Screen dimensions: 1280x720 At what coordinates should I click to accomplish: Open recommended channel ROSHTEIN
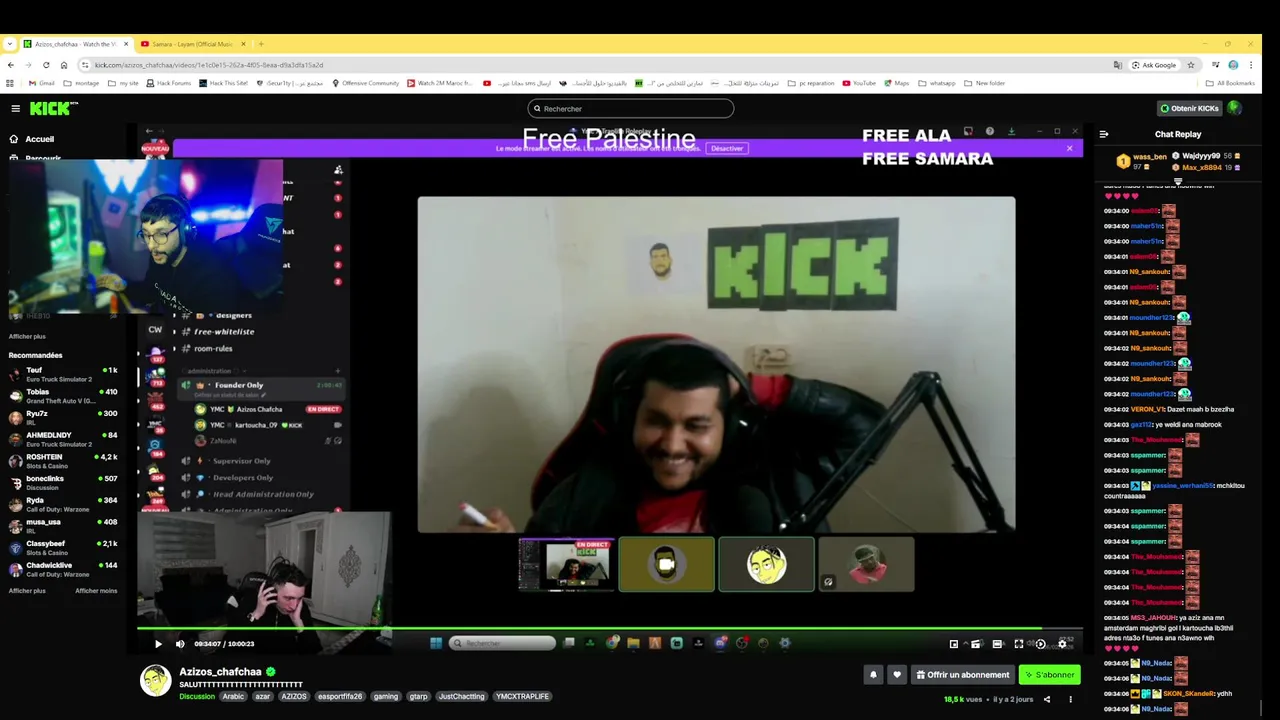[x=63, y=461]
